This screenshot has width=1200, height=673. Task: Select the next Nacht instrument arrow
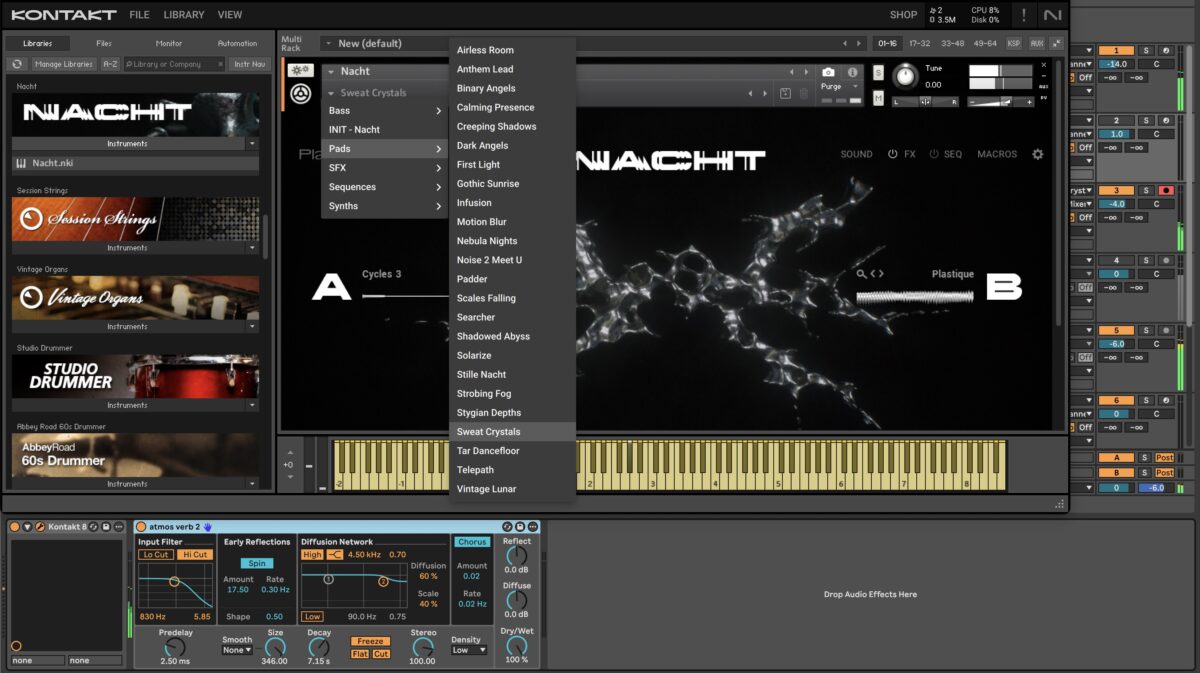[806, 72]
